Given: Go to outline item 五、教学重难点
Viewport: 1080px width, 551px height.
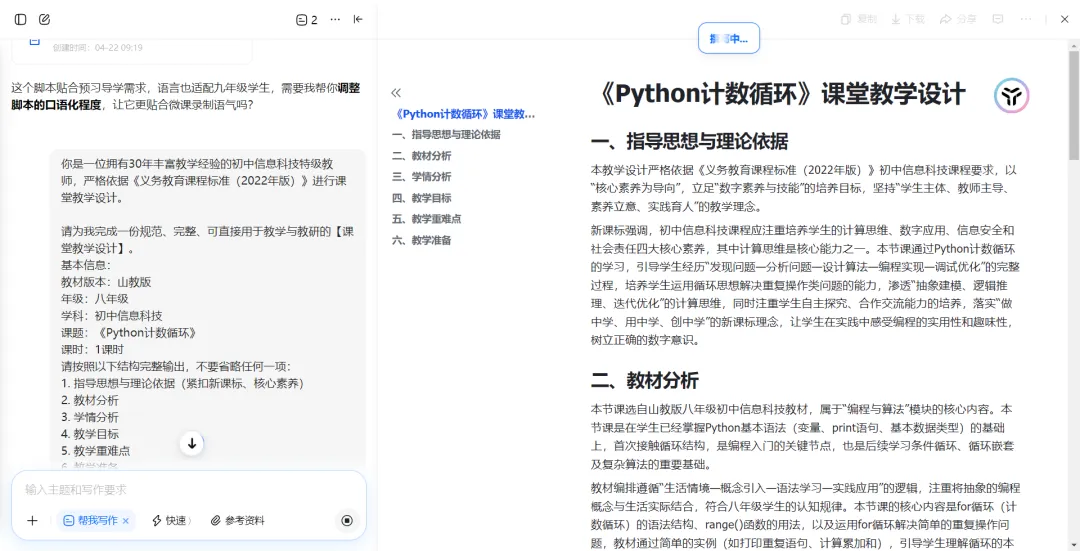Looking at the screenshot, I should tap(426, 218).
